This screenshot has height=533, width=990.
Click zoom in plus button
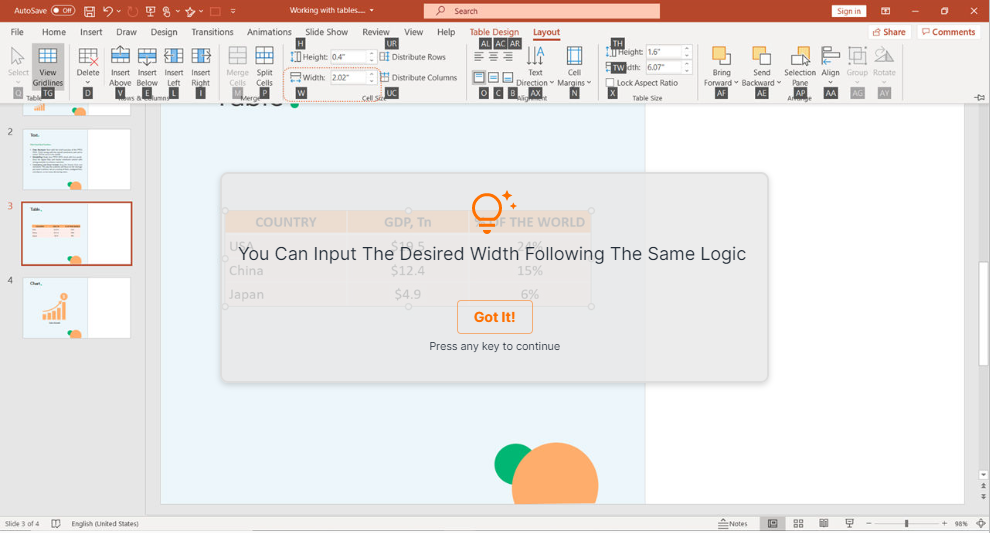(x=945, y=524)
